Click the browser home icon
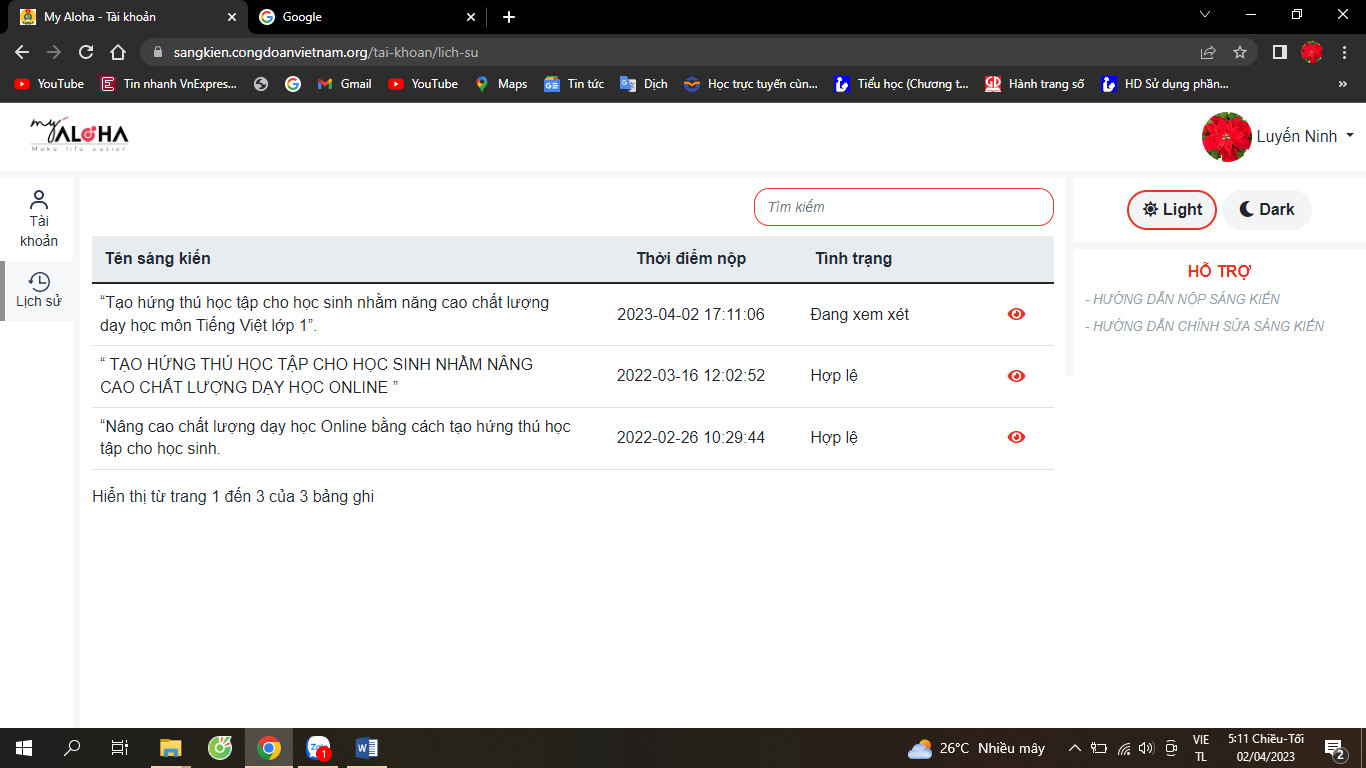Image resolution: width=1366 pixels, height=768 pixels. click(118, 52)
